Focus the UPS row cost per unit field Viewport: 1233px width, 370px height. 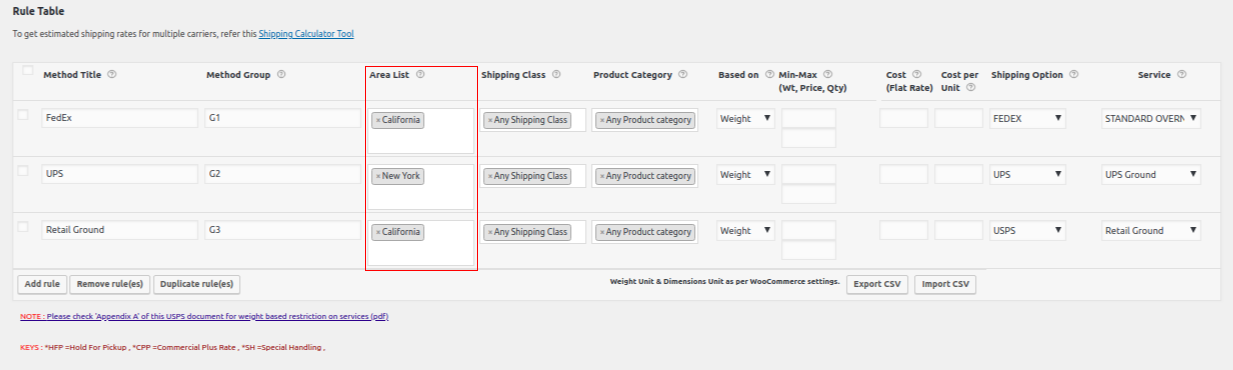point(959,174)
